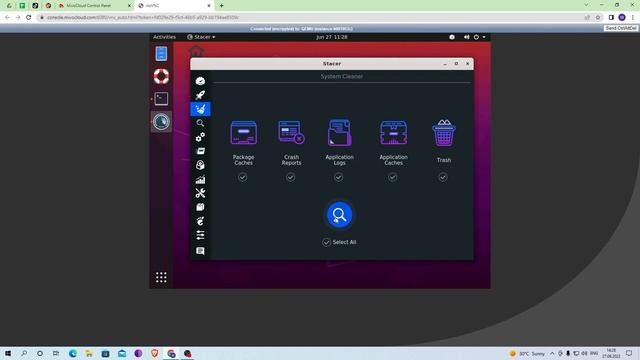640x360 pixels.
Task: Show hidden system tray icons chevron
Action: coord(552,353)
